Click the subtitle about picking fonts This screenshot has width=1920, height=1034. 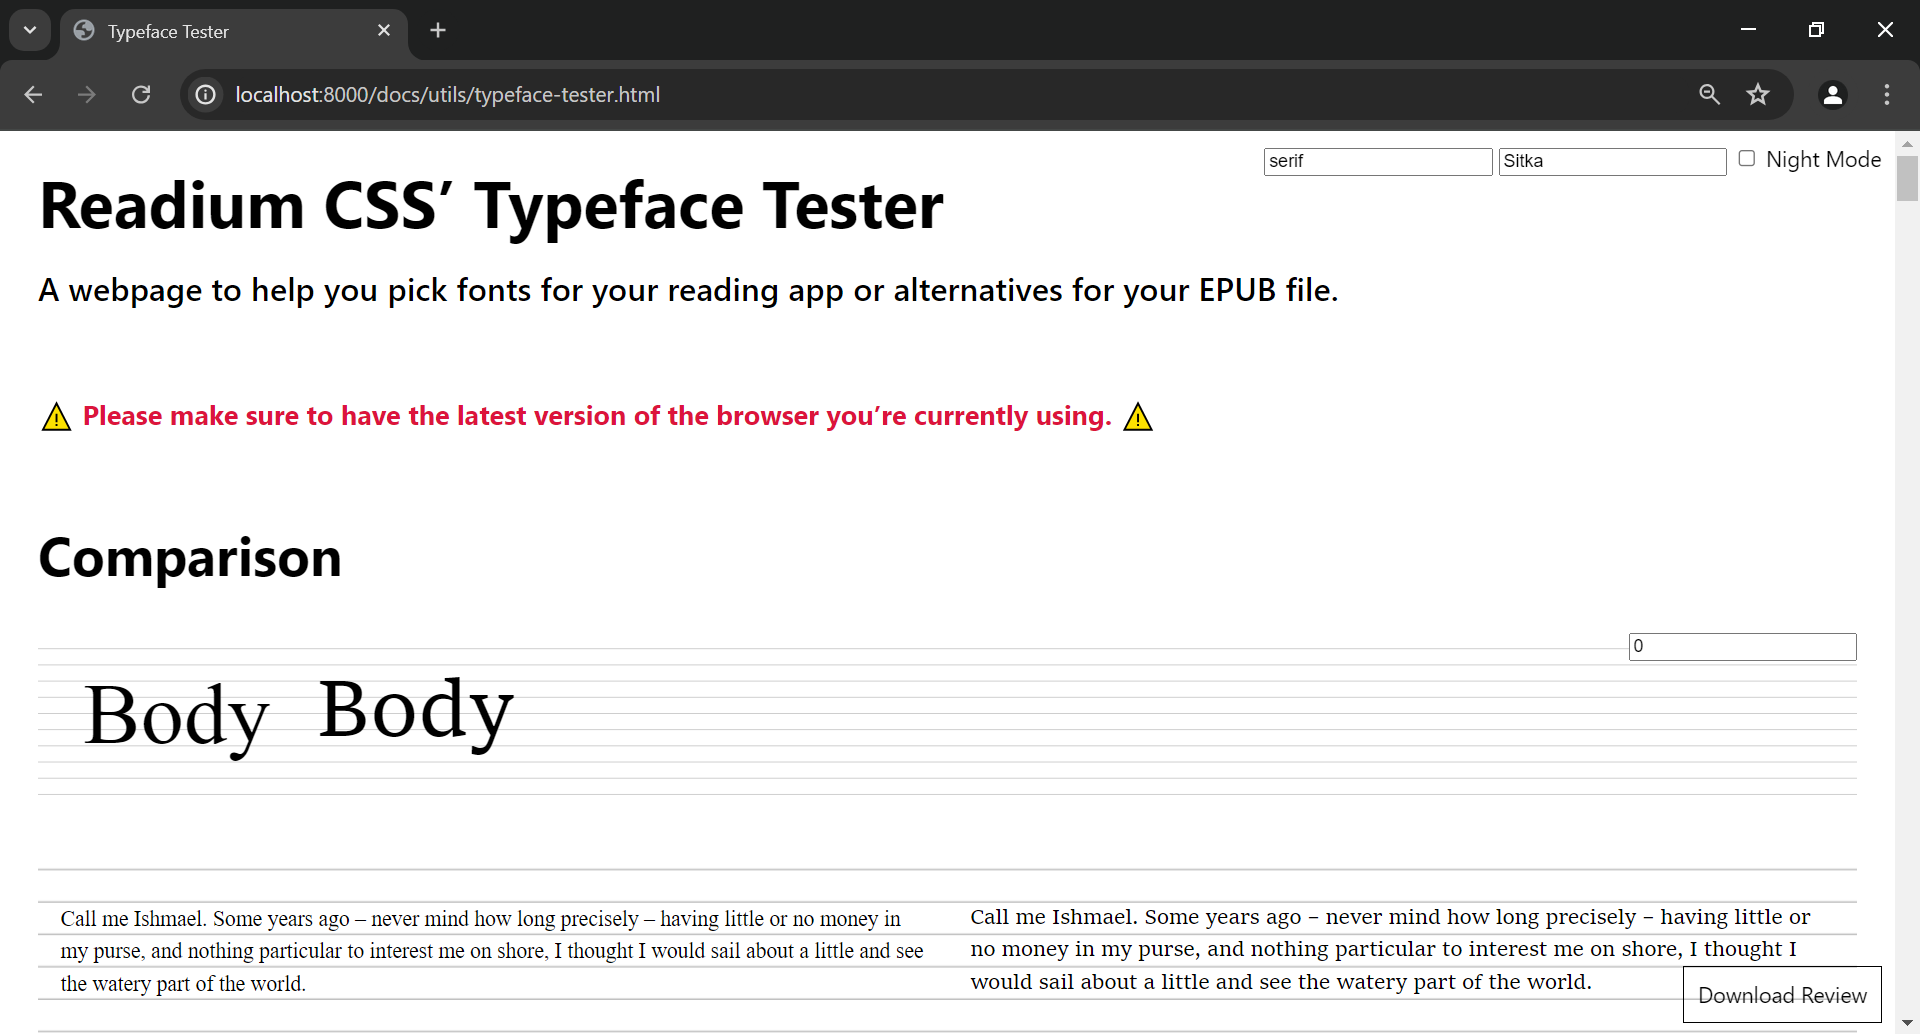[688, 290]
